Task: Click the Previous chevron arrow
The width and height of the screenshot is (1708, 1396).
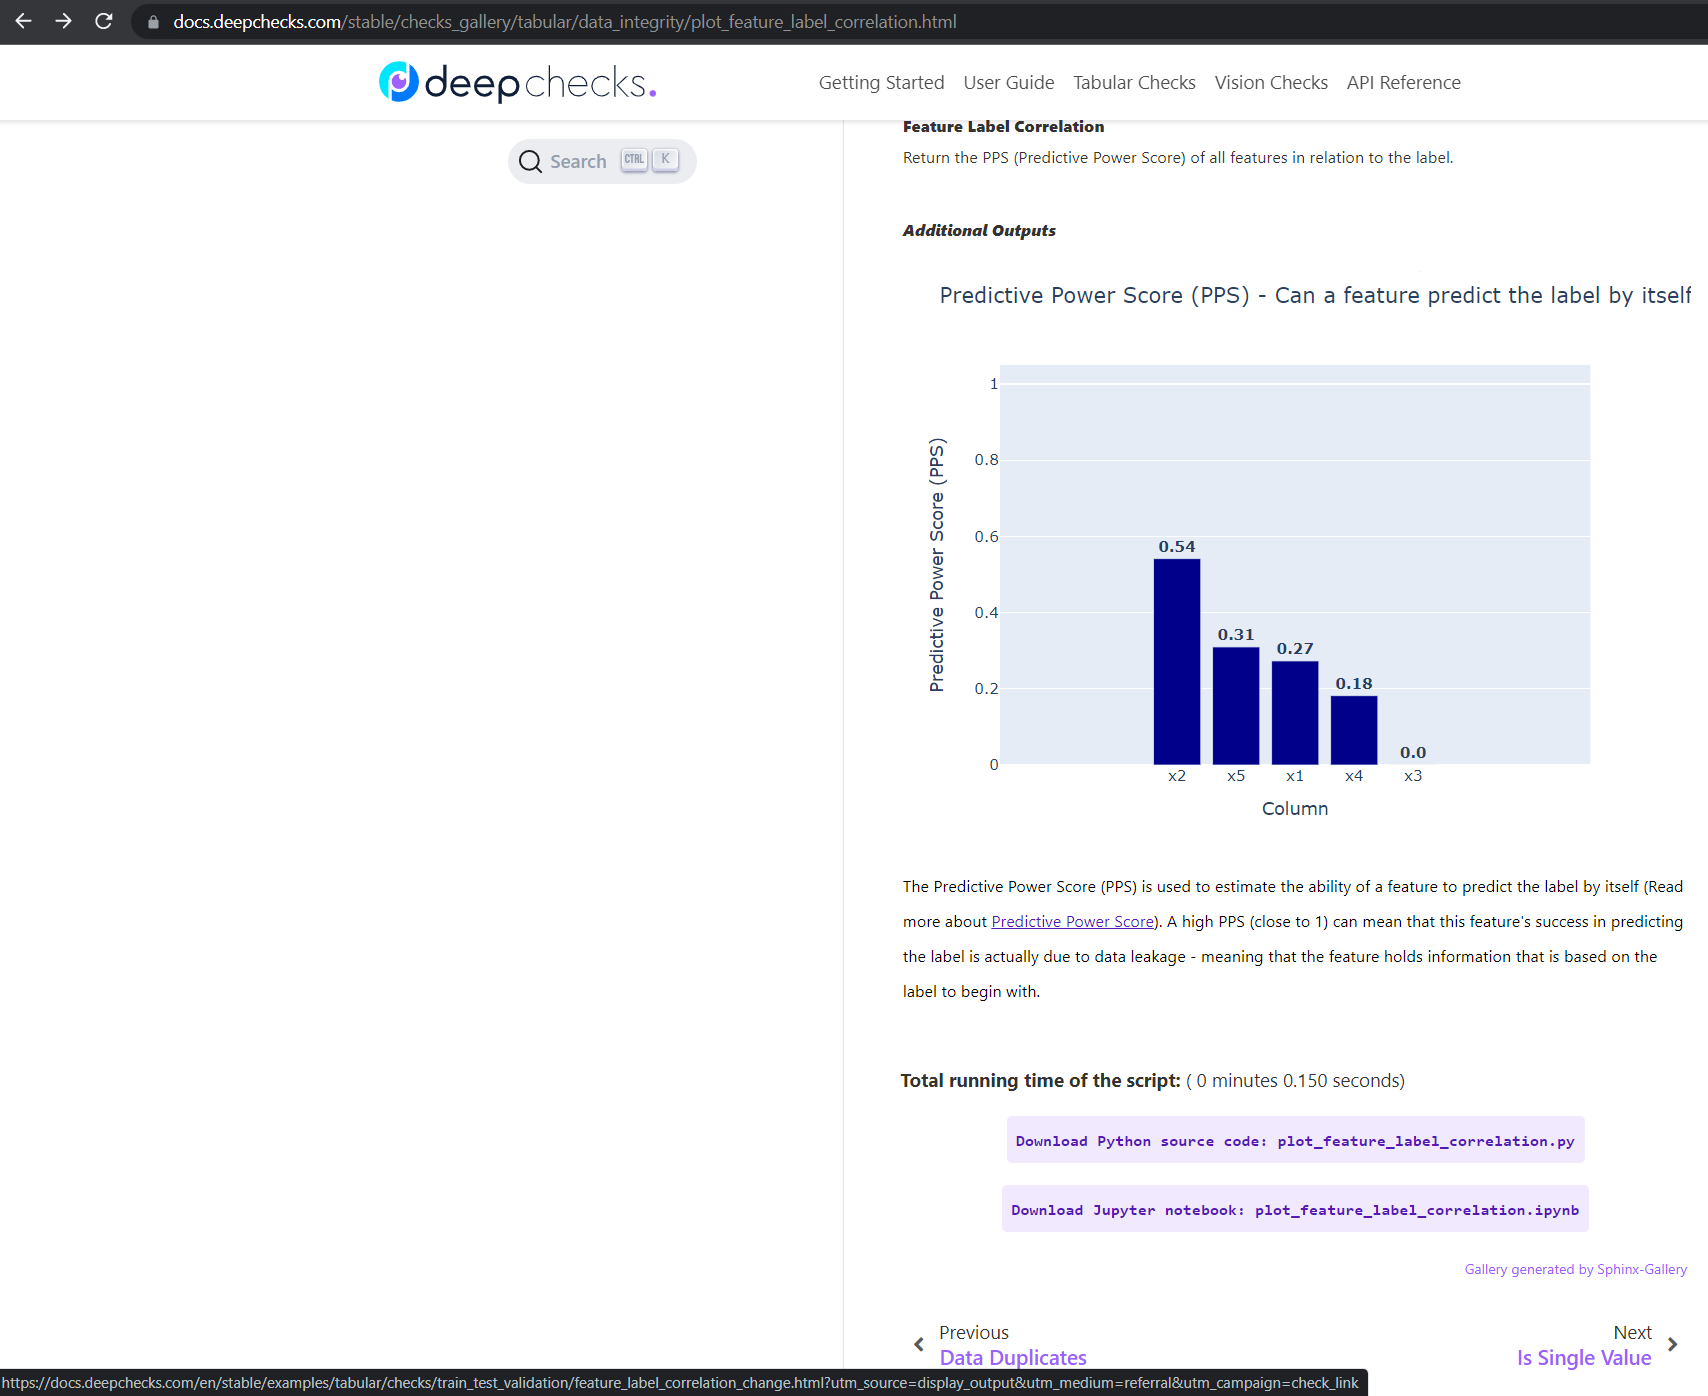Action: (x=918, y=1344)
